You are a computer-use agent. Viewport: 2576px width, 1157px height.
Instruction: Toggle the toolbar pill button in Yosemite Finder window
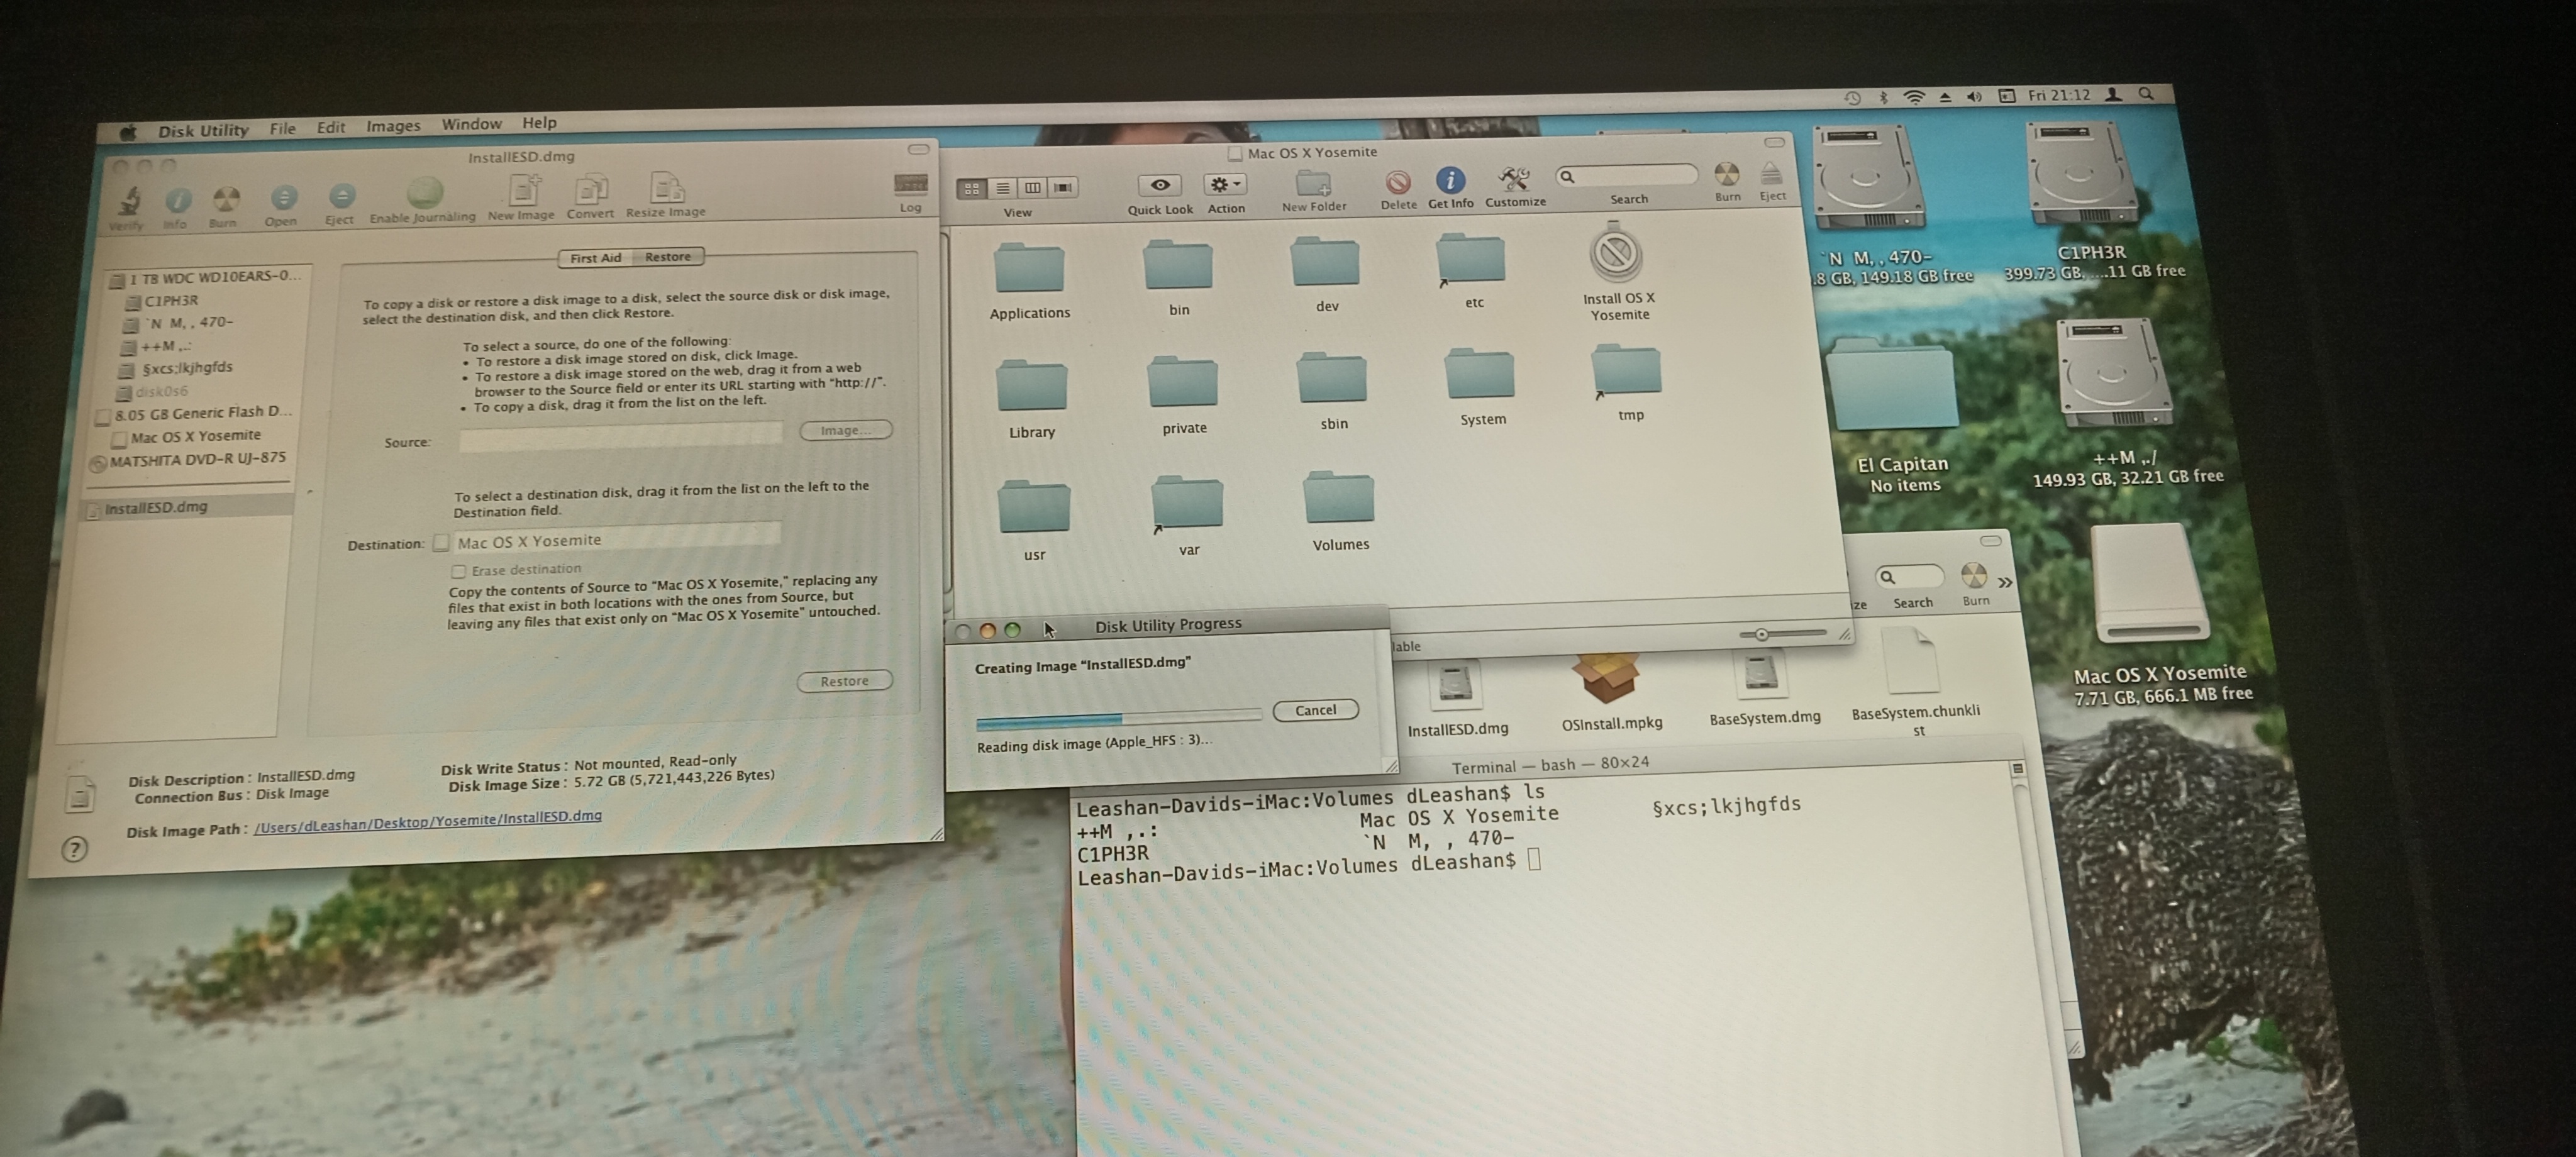click(x=1774, y=142)
